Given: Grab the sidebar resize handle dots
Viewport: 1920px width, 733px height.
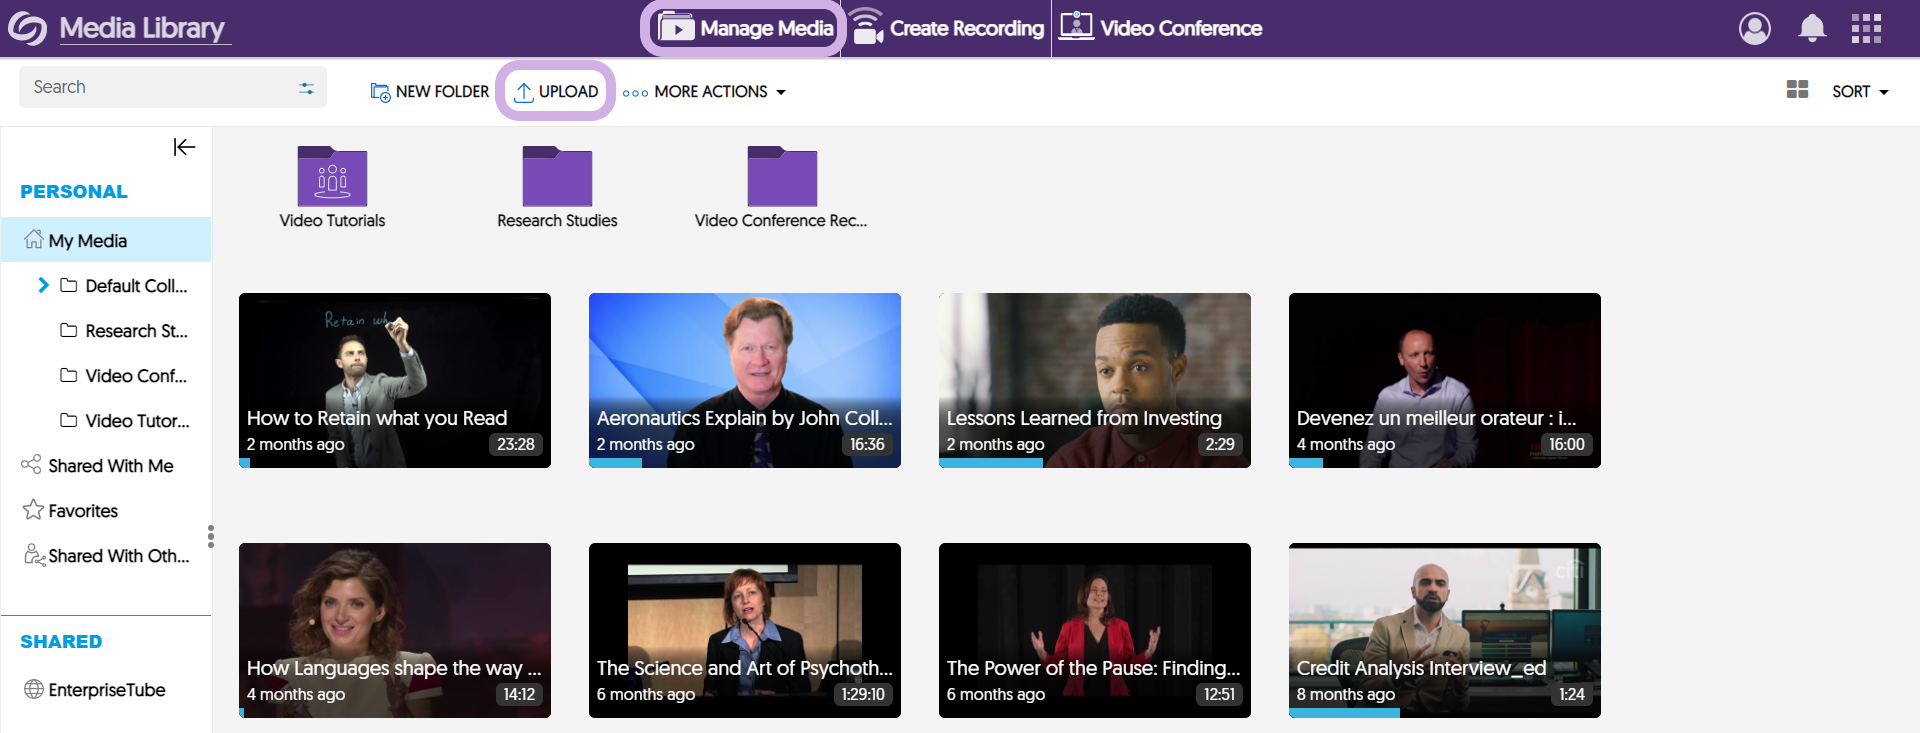Looking at the screenshot, I should click(210, 536).
